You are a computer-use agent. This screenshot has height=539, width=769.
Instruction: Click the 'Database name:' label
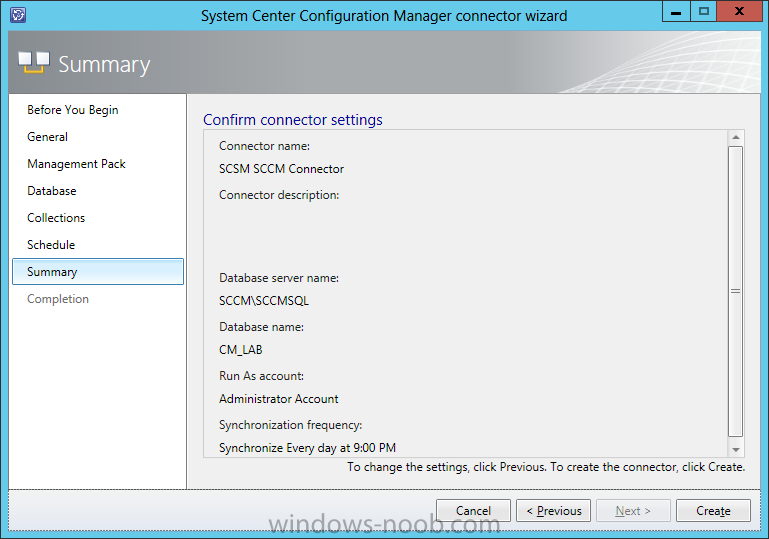[261, 327]
